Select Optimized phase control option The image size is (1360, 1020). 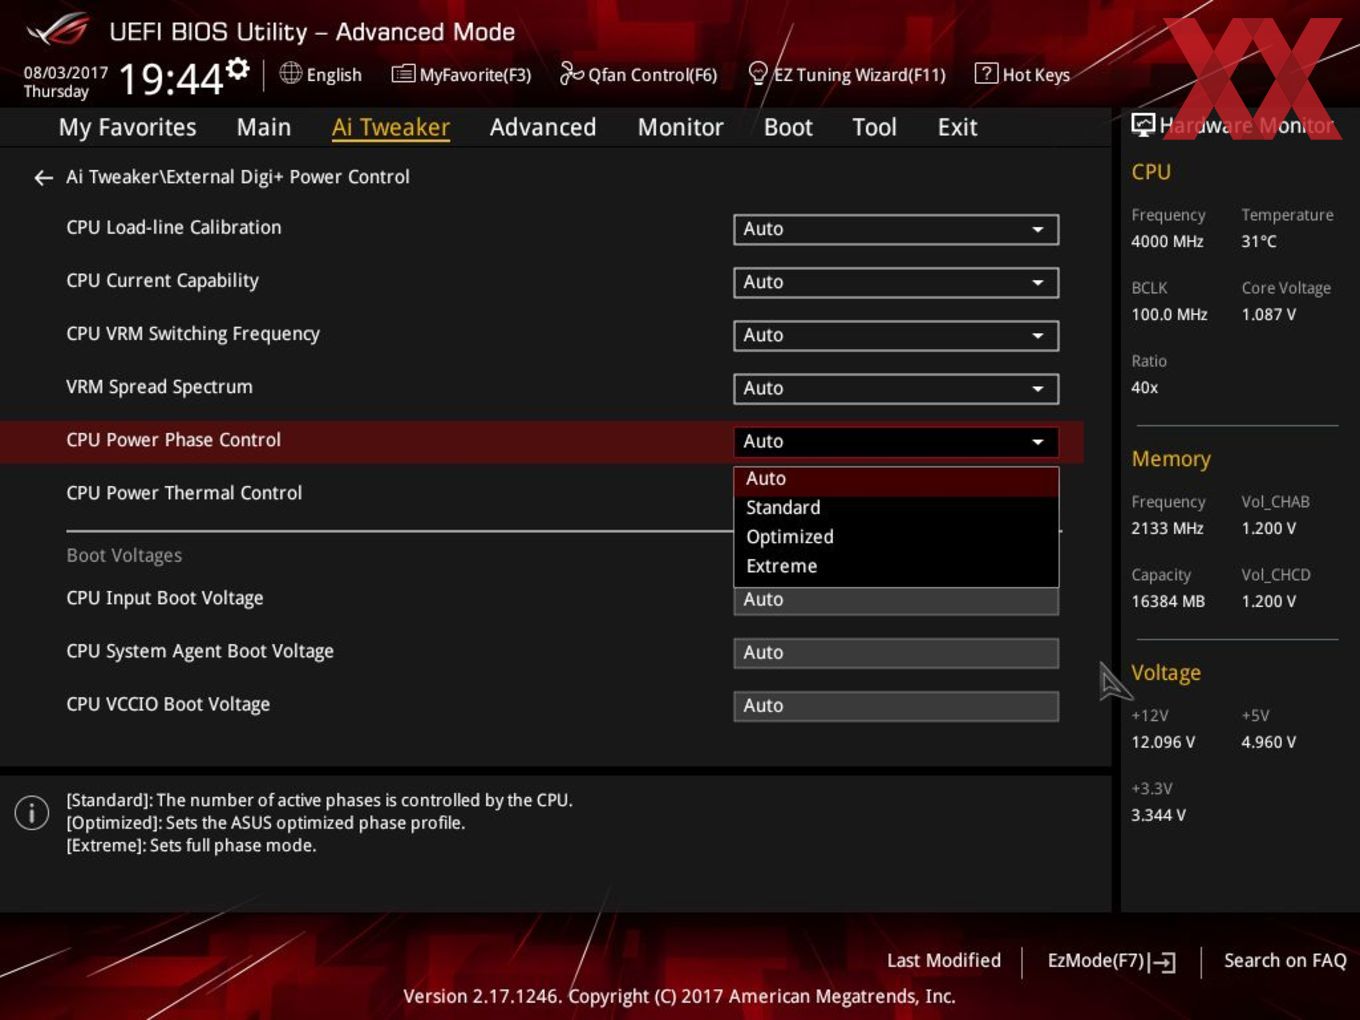(x=896, y=537)
